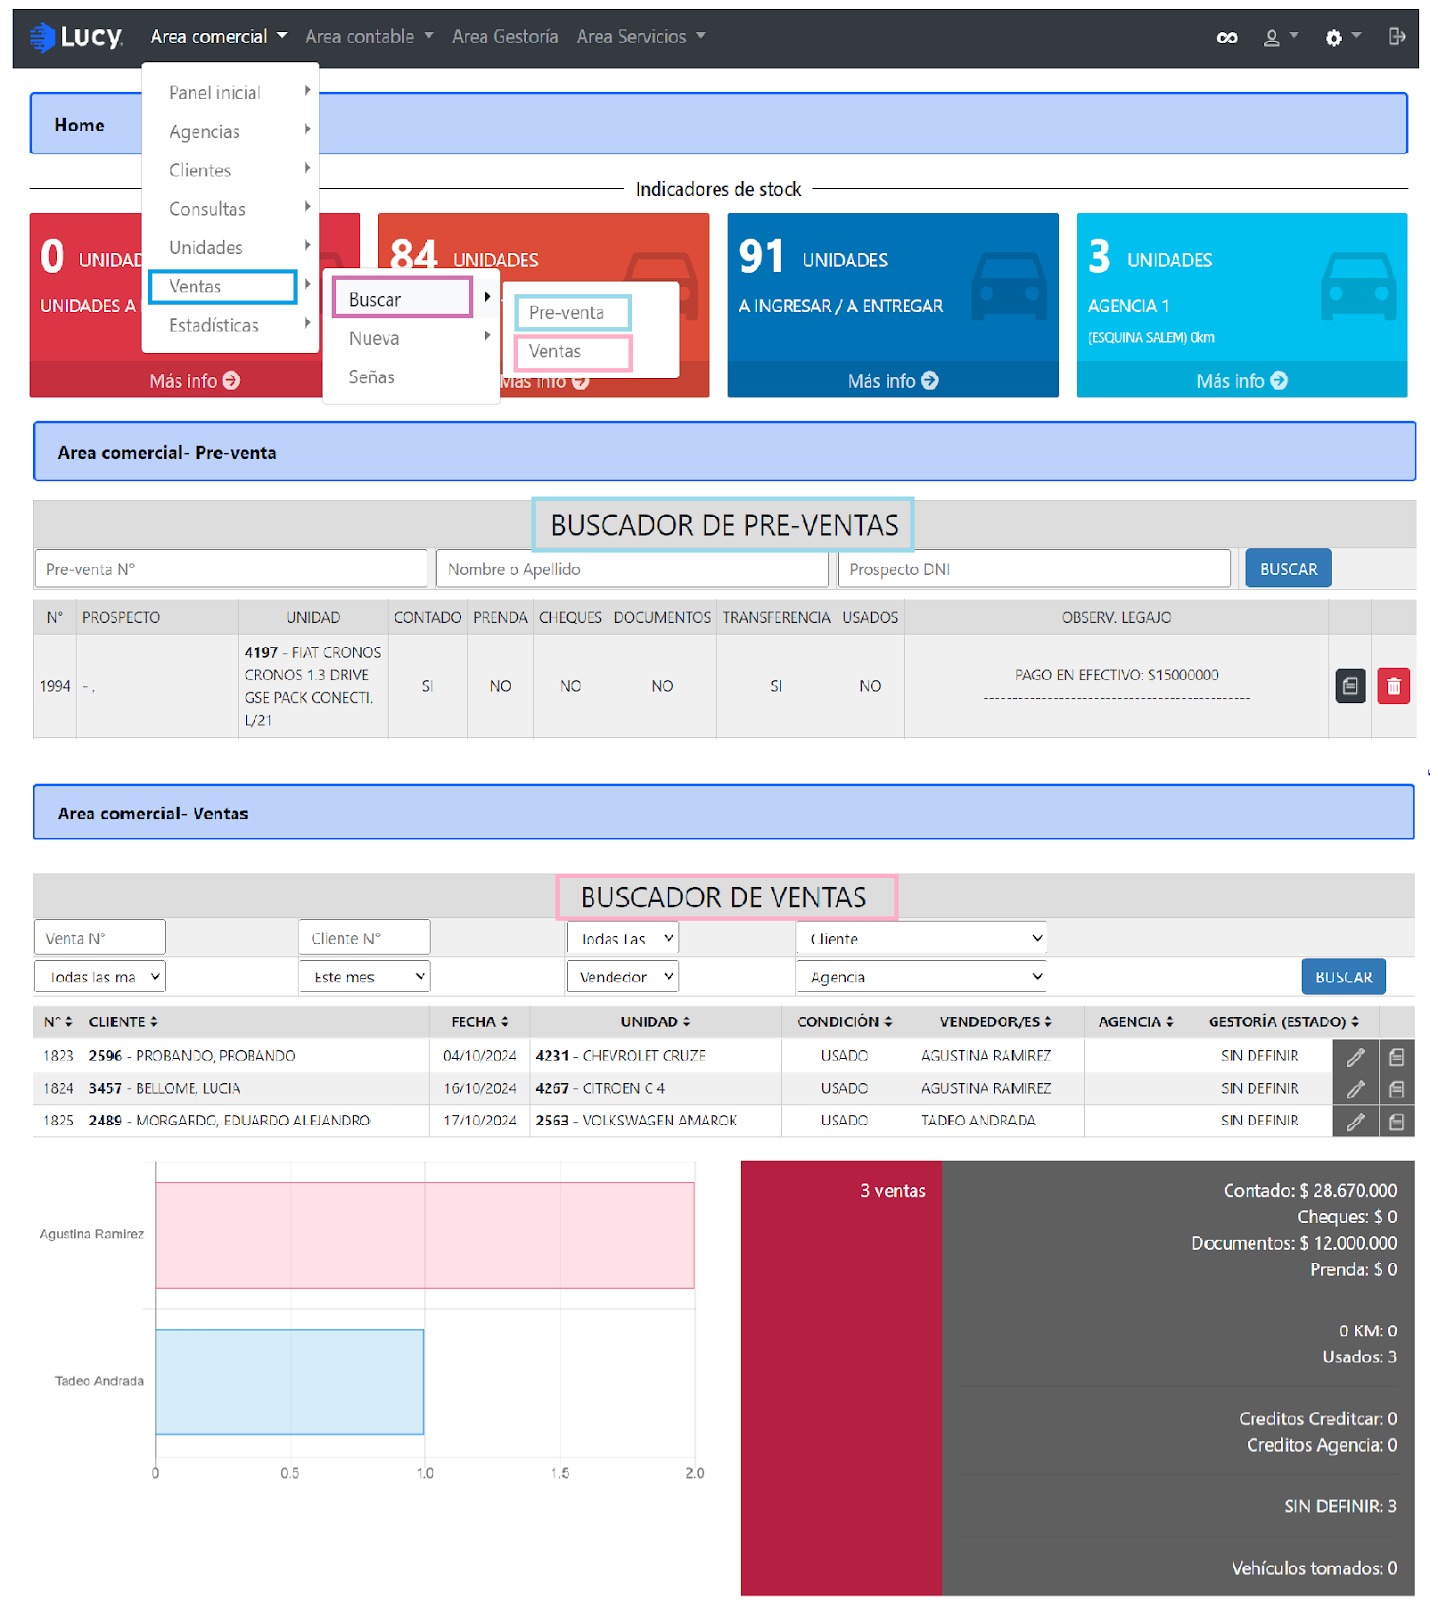Open the user profile icon menu
The width and height of the screenshot is (1438, 1600).
[x=1280, y=37]
